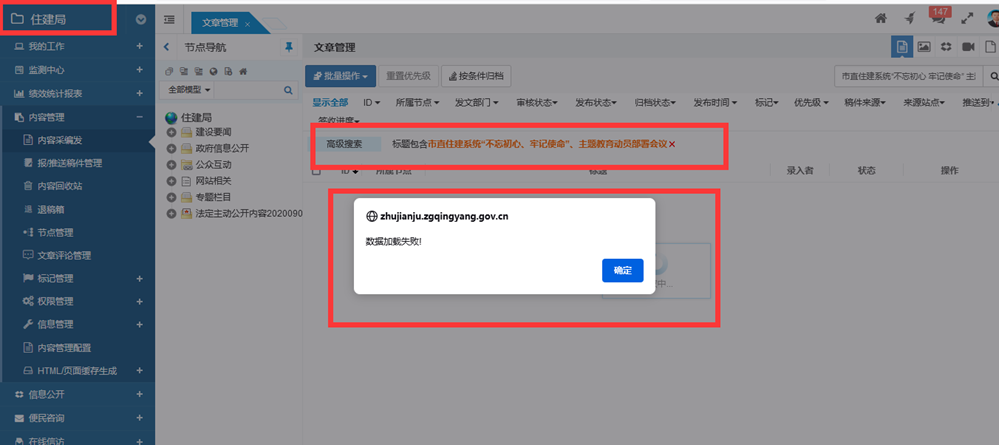This screenshot has width=999, height=445.
Task: Expand the 法定主动公开内容 tree node
Action: click(171, 214)
